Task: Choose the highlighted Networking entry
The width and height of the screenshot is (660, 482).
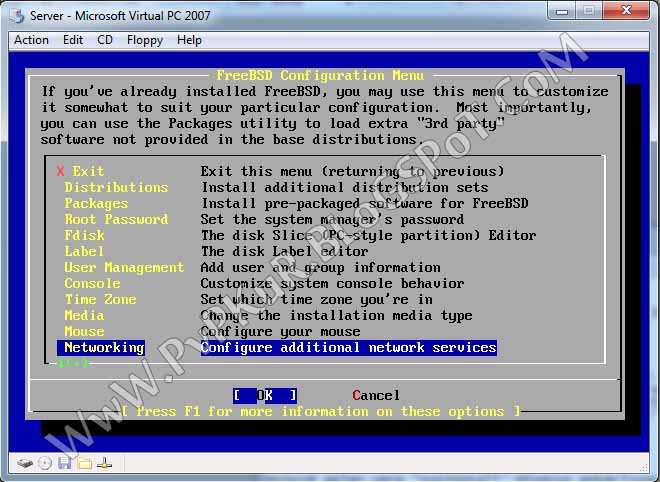Action: pyautogui.click(x=101, y=348)
